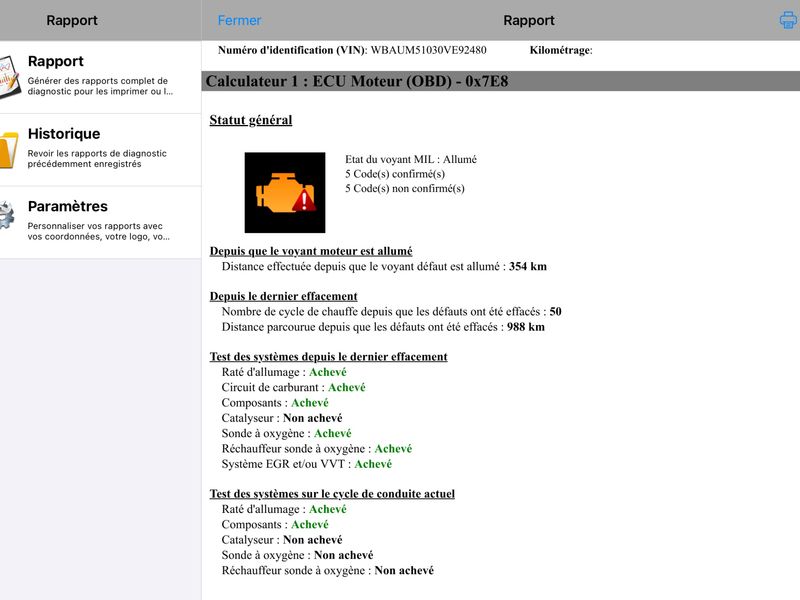The height and width of the screenshot is (600, 800).
Task: Click 'Depuis que le voyant moteur est allumé' heading
Action: 311,251
